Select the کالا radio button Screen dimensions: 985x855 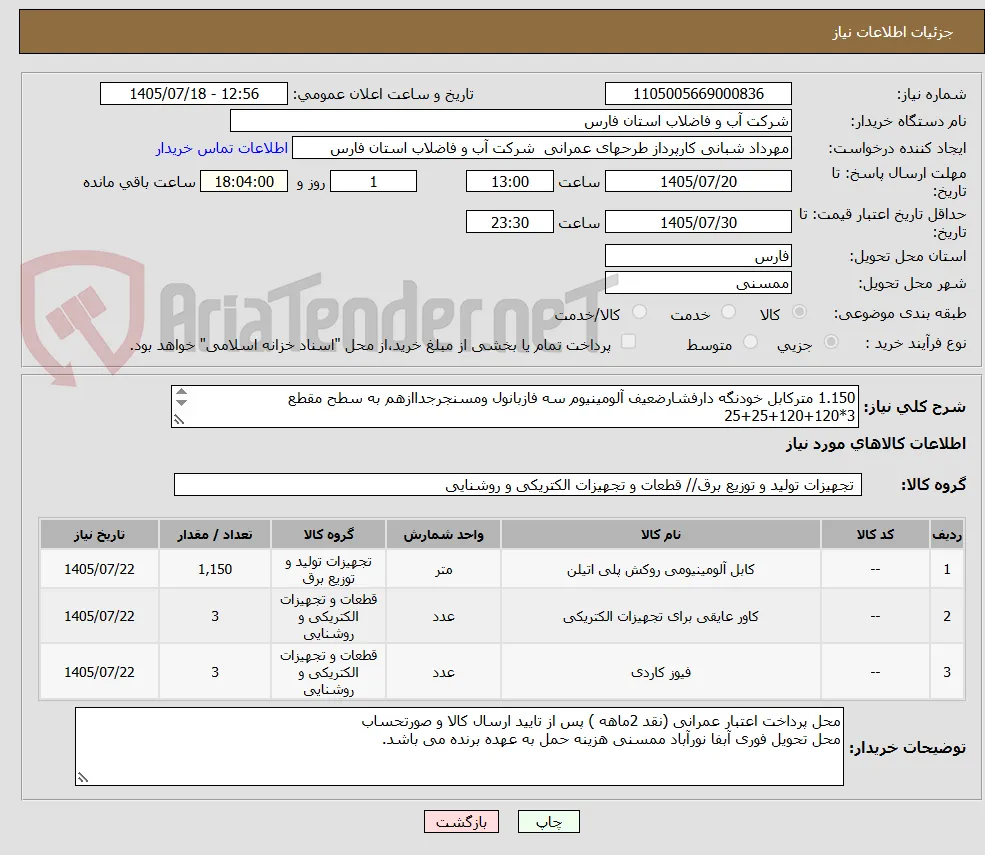[x=800, y=312]
